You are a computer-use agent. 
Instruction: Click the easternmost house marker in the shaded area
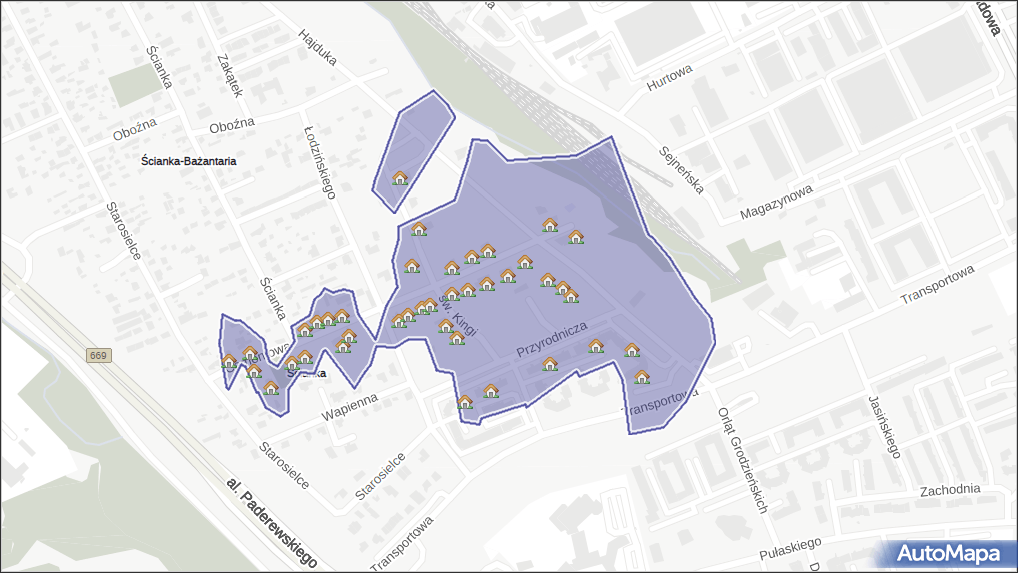tap(642, 377)
